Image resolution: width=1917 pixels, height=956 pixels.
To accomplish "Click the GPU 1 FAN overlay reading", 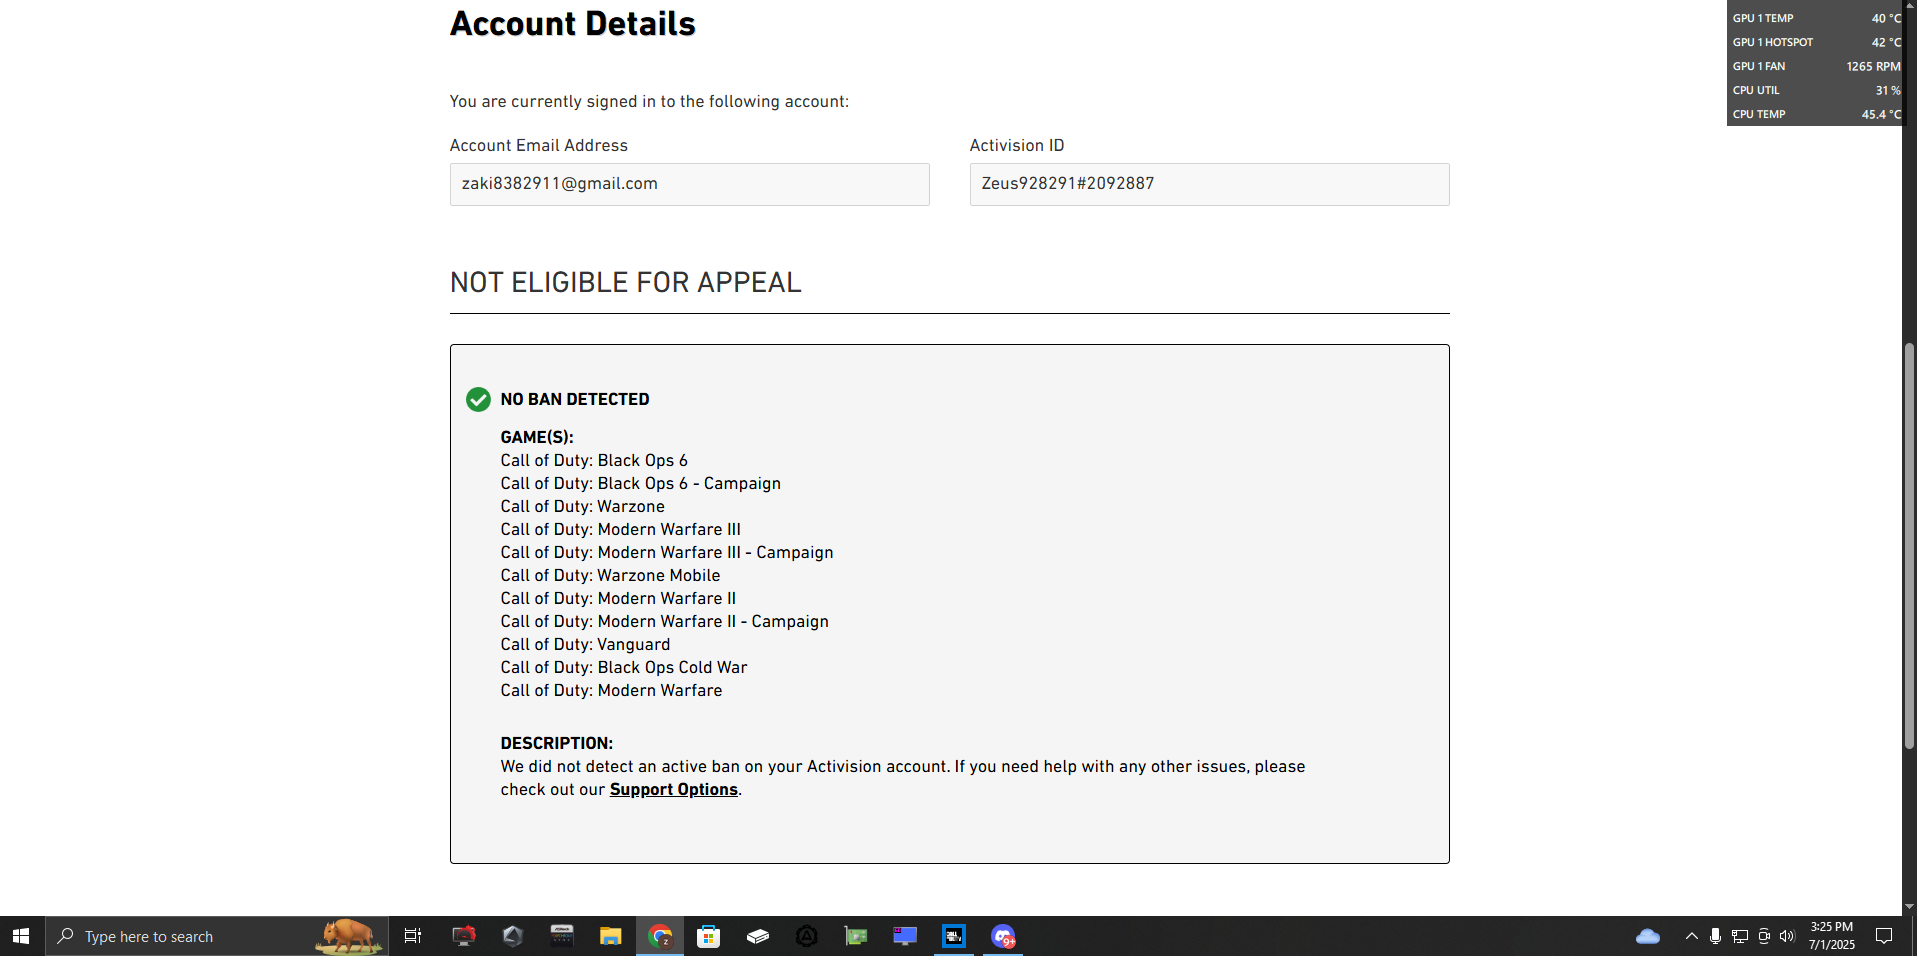I will pos(1815,66).
